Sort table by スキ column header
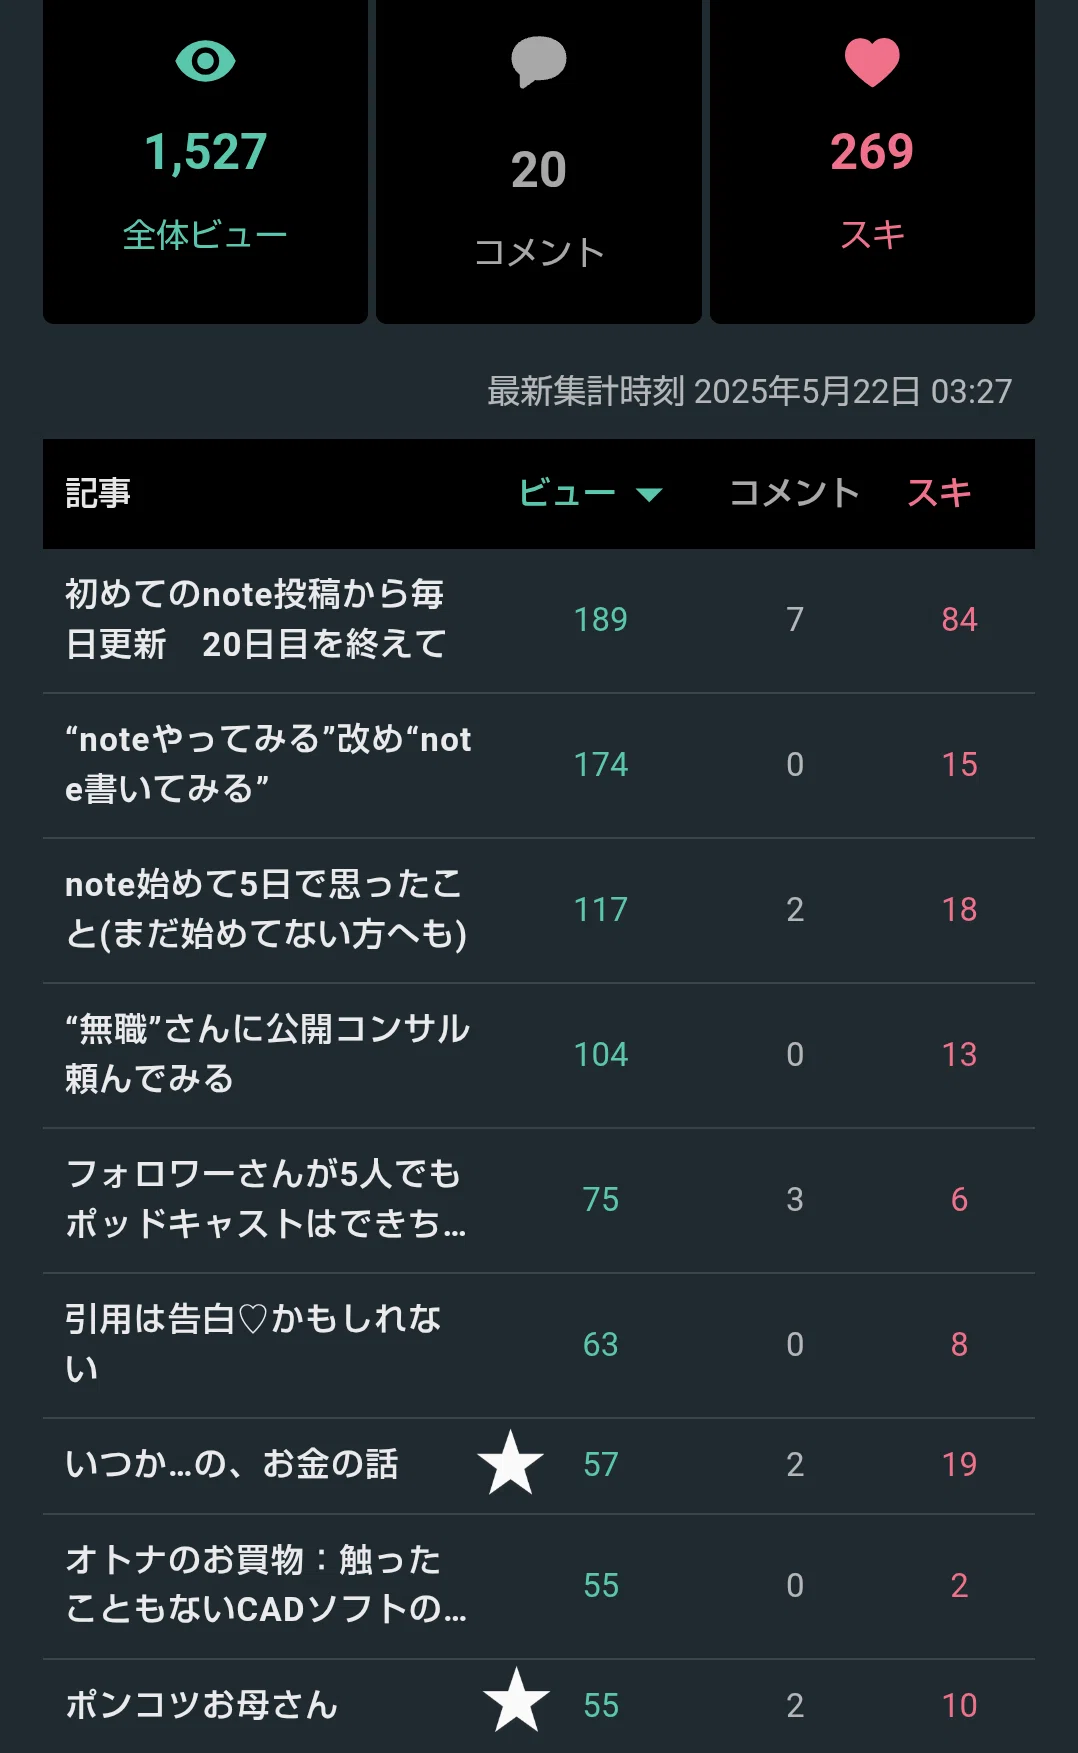The width and height of the screenshot is (1078, 1753). tap(939, 493)
